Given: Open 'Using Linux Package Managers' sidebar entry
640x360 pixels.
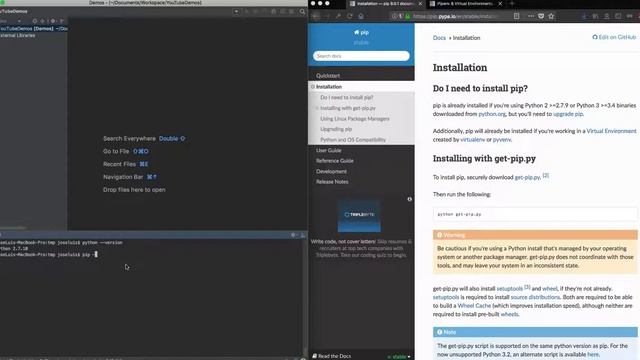Looking at the screenshot, I should (355, 119).
